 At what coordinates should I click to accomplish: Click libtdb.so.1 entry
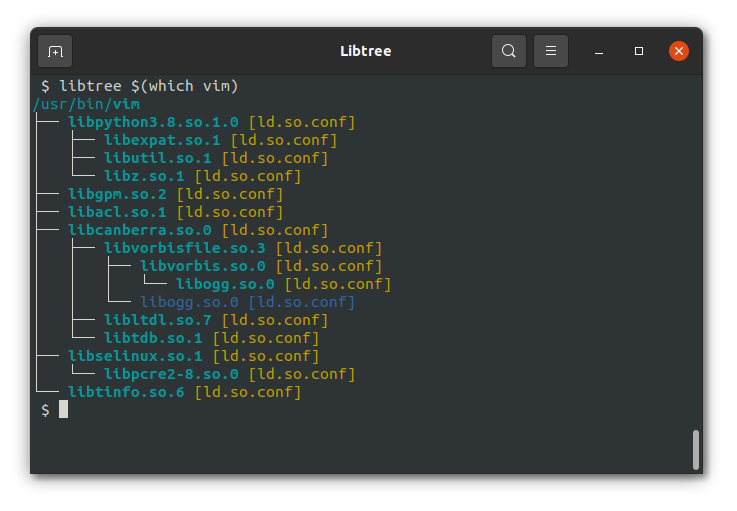153,338
